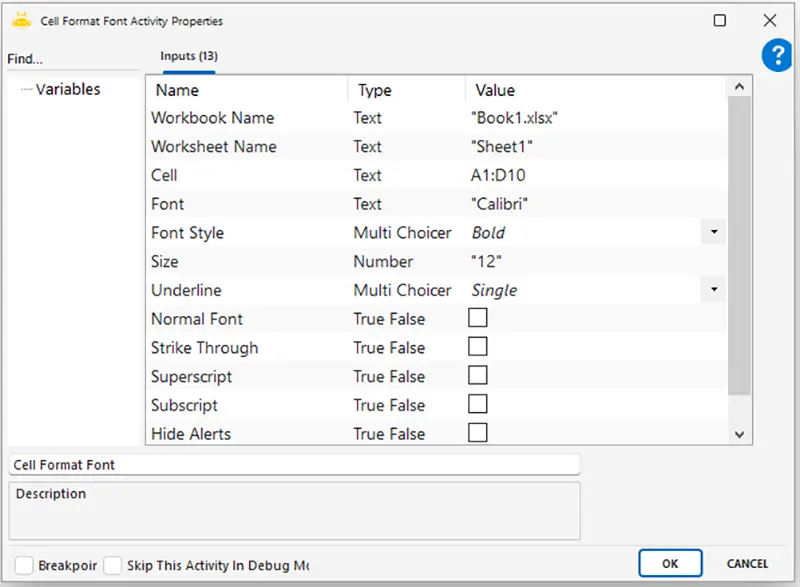Open the Underline dropdown arrow
This screenshot has width=800, height=587.
(x=714, y=290)
